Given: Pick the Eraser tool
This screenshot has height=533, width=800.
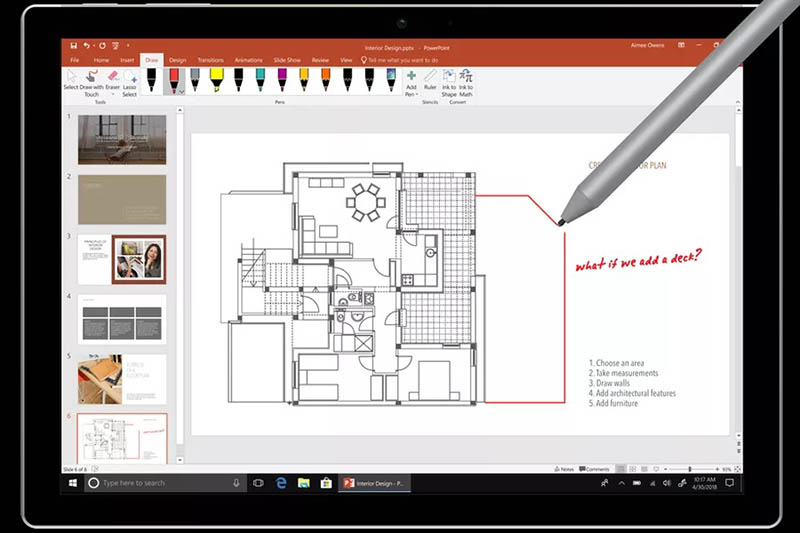Looking at the screenshot, I should click(113, 81).
